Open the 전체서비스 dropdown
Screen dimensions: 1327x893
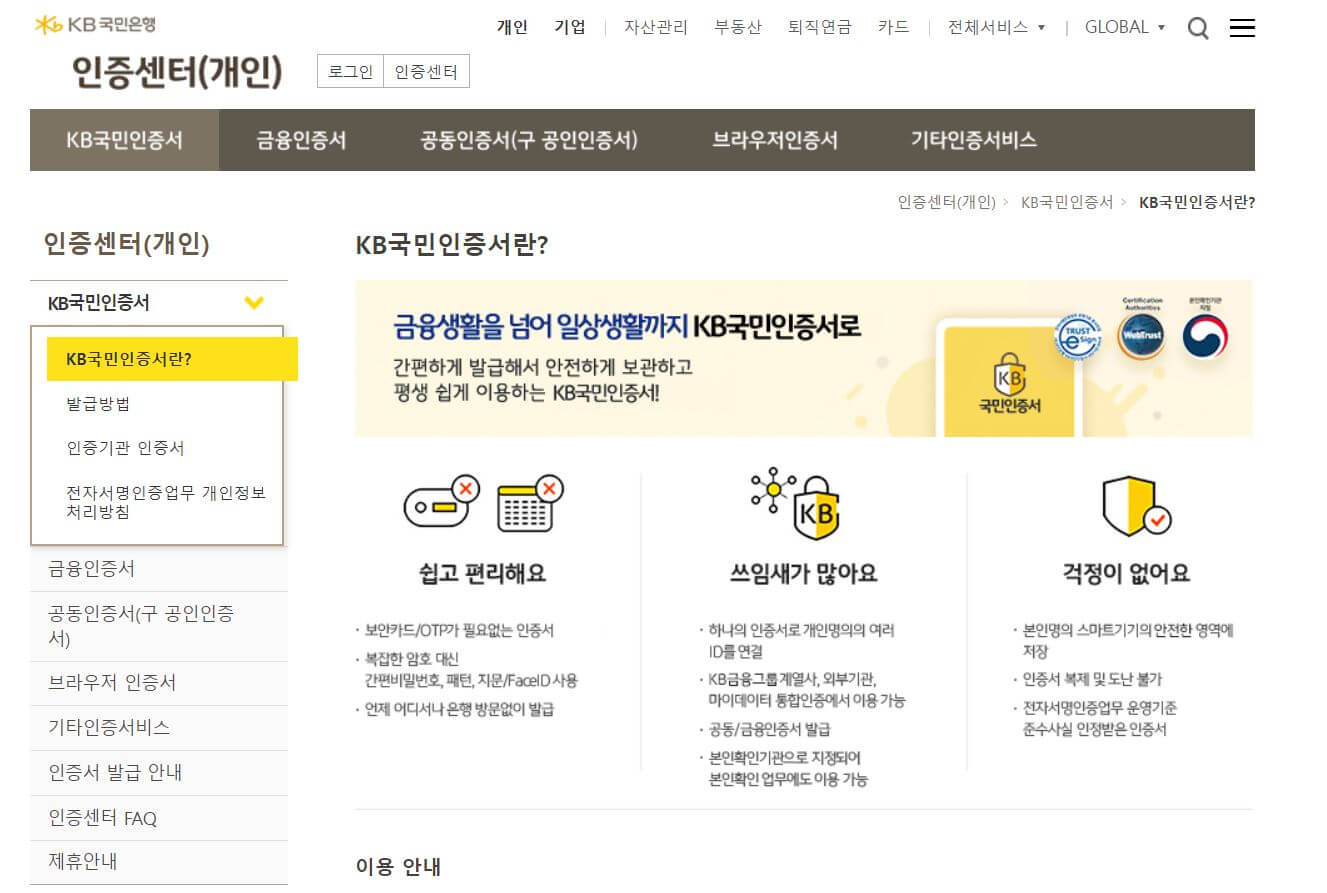[996, 28]
